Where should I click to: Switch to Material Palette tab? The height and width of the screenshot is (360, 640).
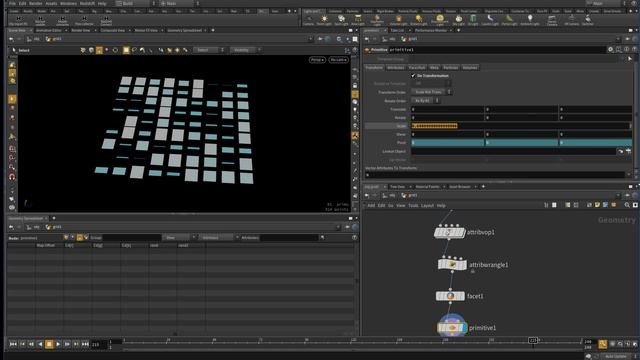click(427, 187)
